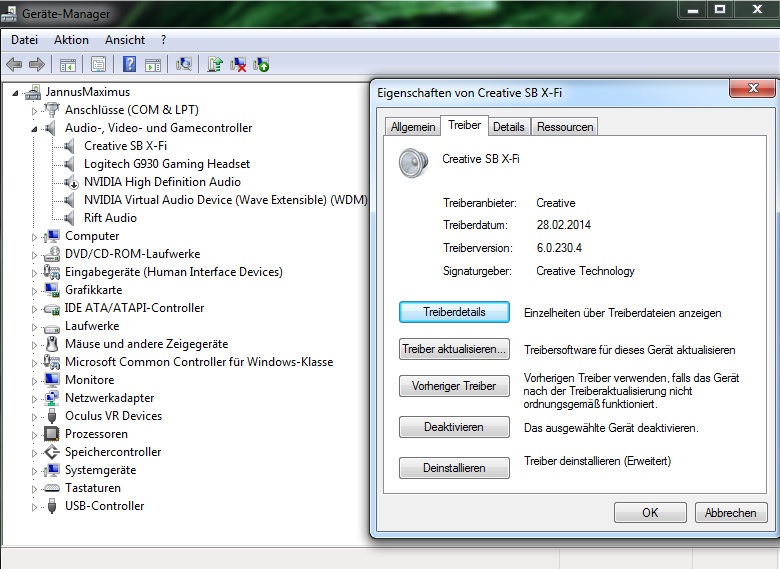
Task: Confirm the dialog with OK
Action: pos(650,512)
